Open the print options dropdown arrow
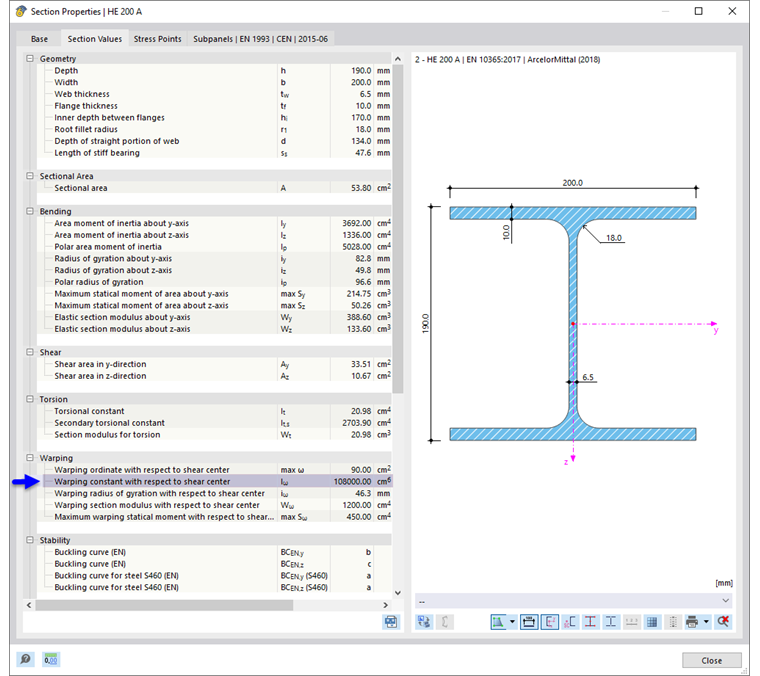Image resolution: width=760 pixels, height=676 pixels. pyautogui.click(x=706, y=621)
